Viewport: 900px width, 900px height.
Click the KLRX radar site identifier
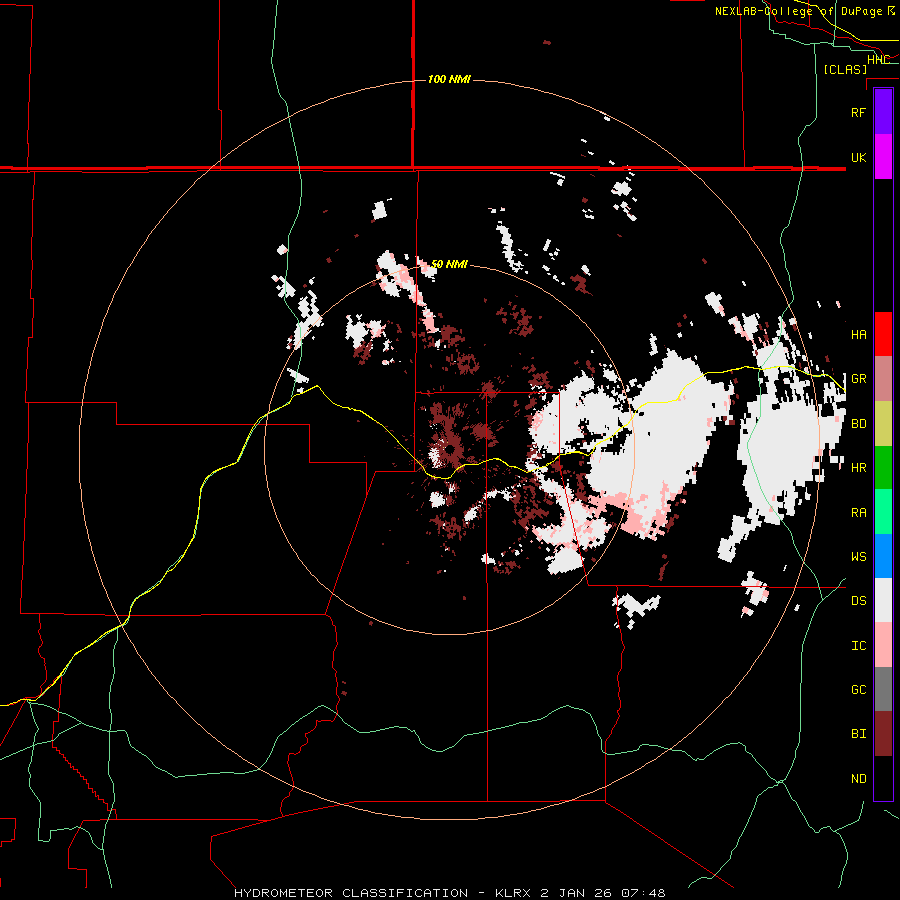pyautogui.click(x=513, y=893)
